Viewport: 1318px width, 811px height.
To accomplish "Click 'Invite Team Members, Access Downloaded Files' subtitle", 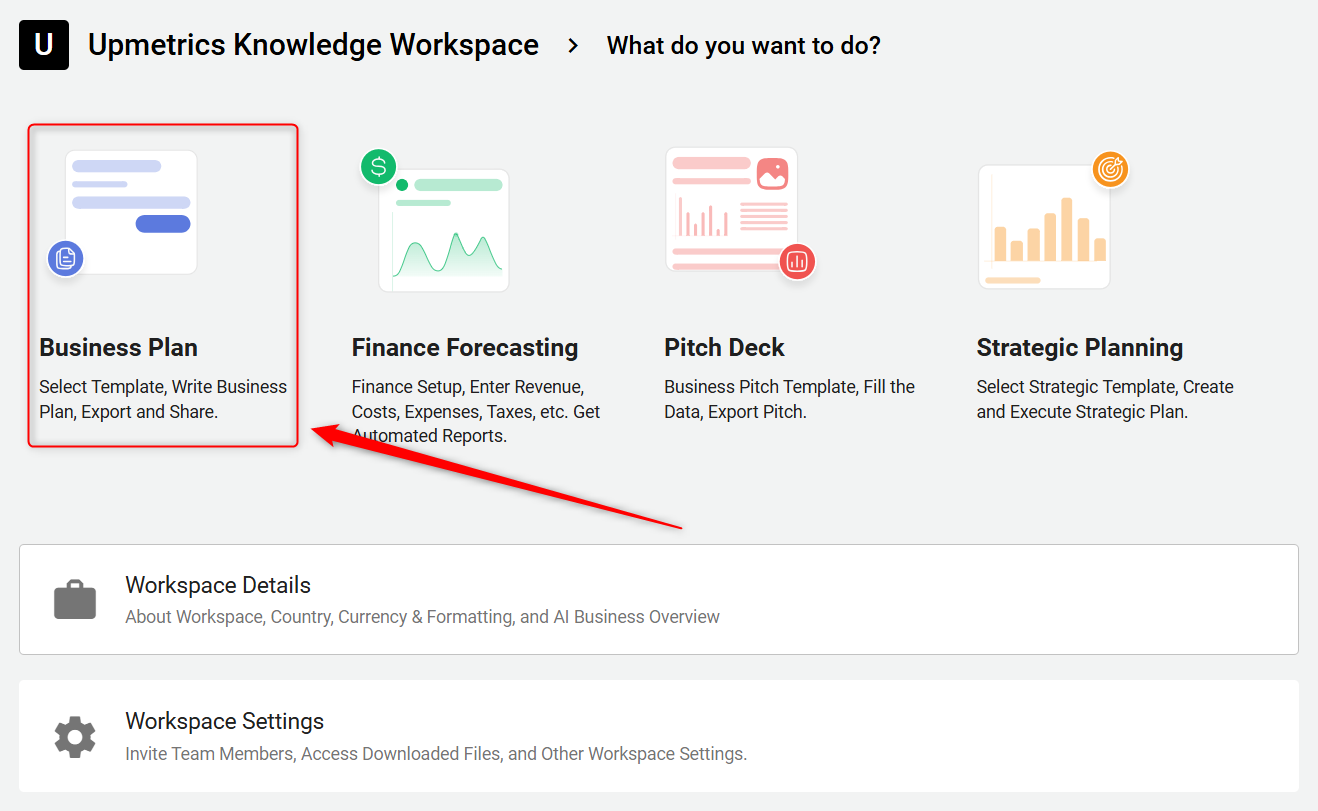I will click(436, 753).
